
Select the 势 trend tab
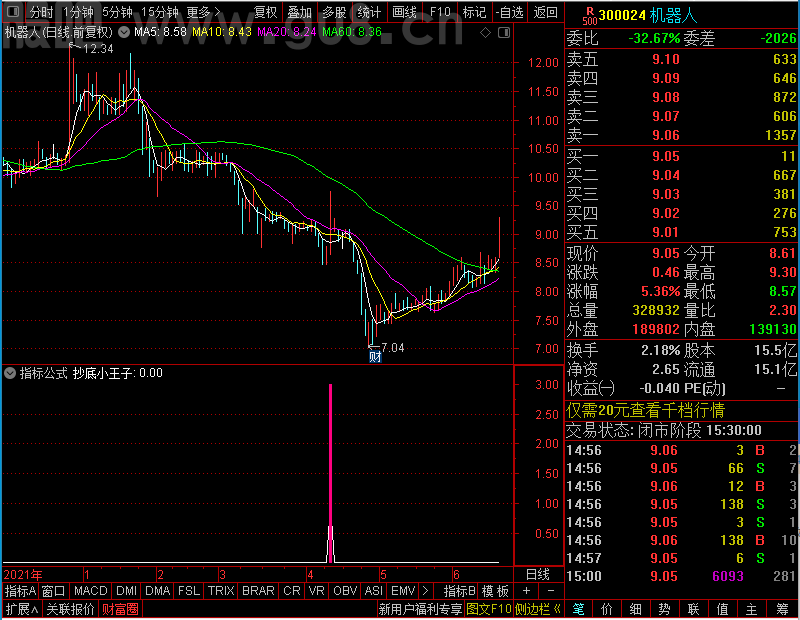point(664,609)
